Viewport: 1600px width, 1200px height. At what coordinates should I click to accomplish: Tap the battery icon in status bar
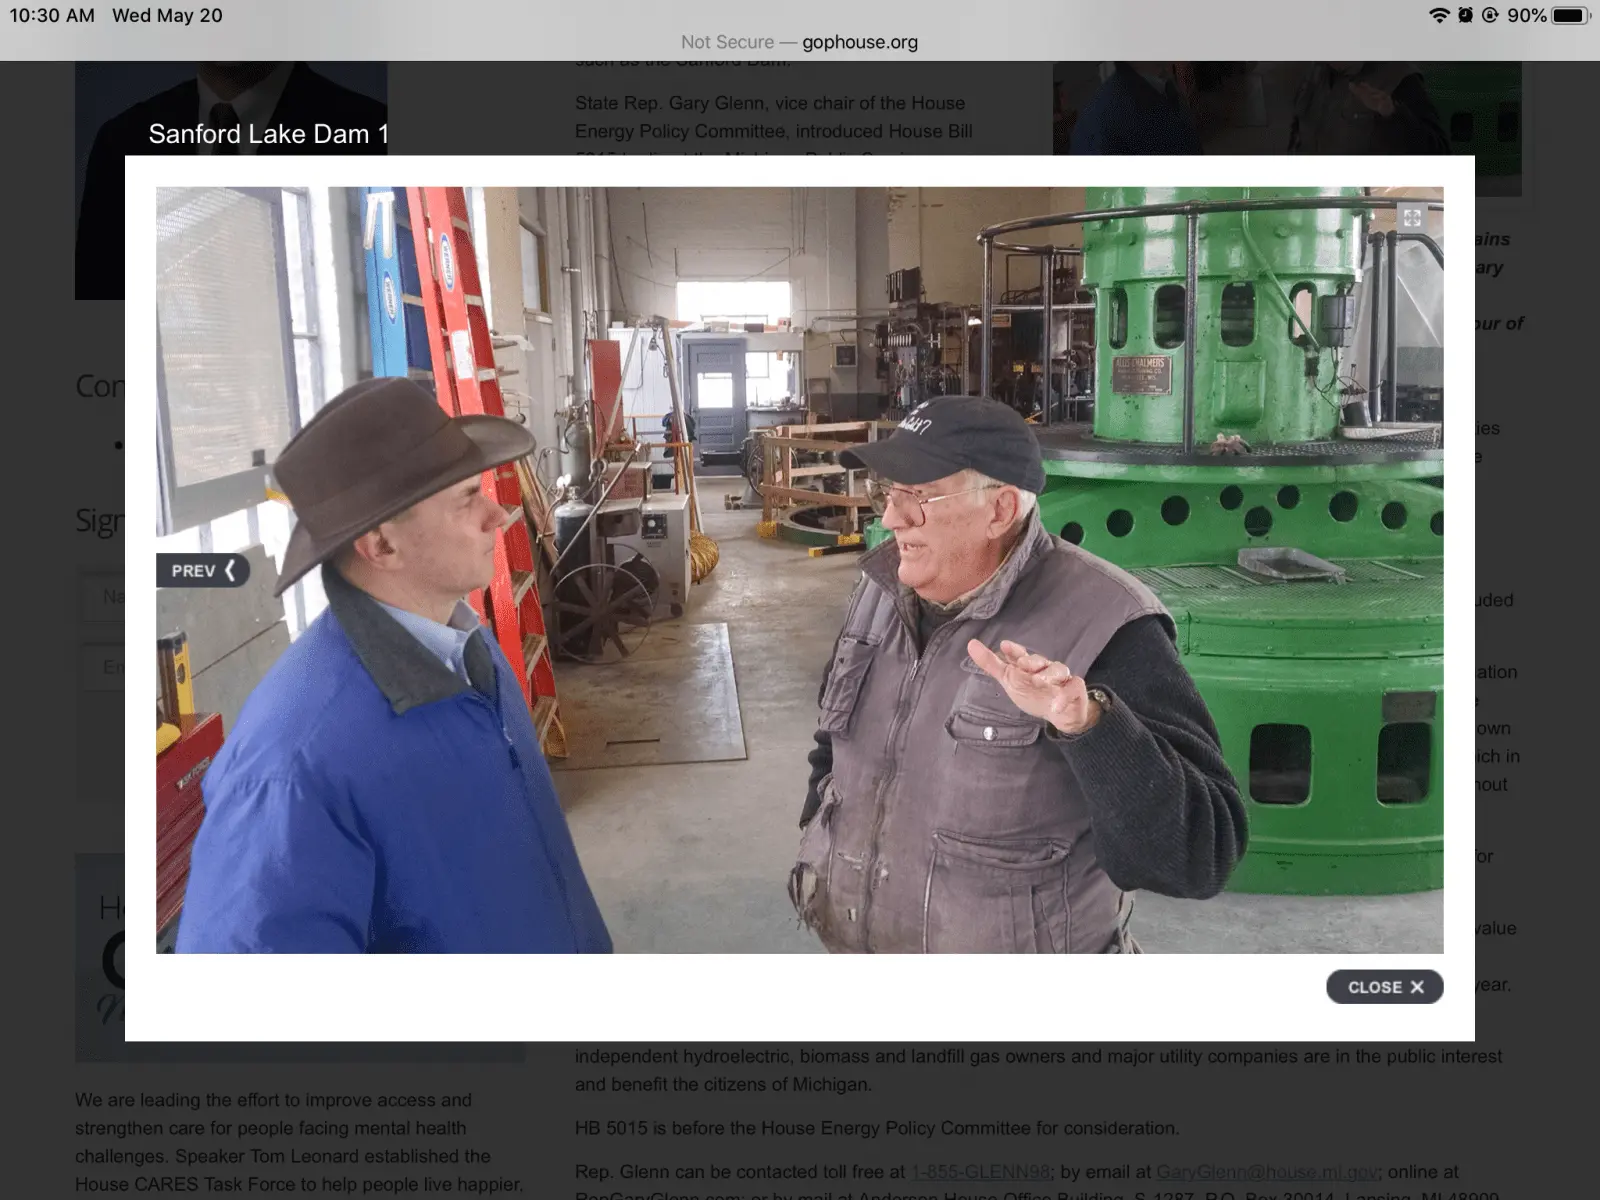coord(1570,15)
